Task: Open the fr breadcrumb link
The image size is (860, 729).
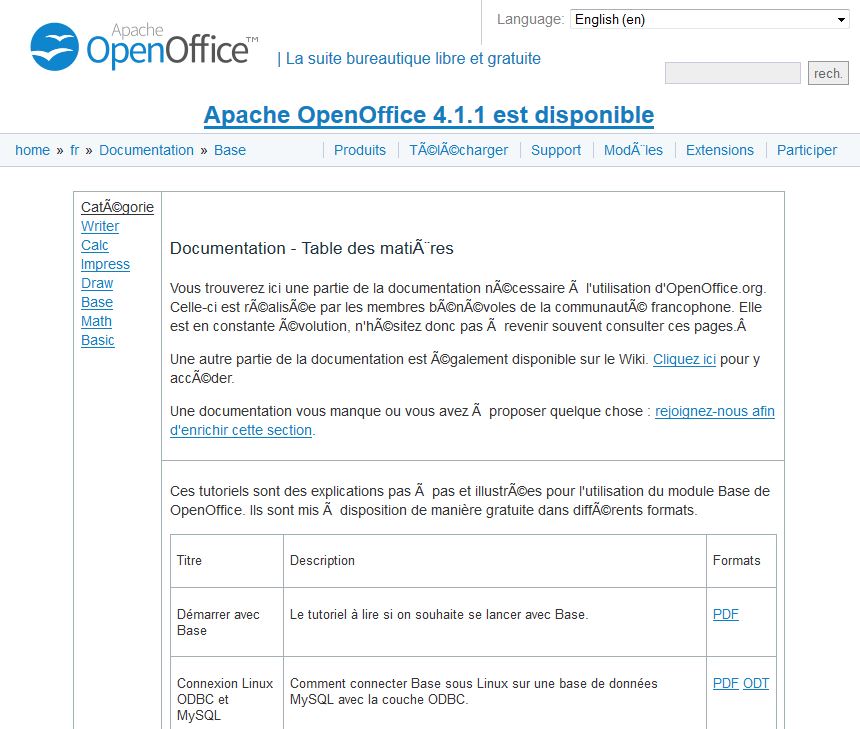Action: click(75, 150)
